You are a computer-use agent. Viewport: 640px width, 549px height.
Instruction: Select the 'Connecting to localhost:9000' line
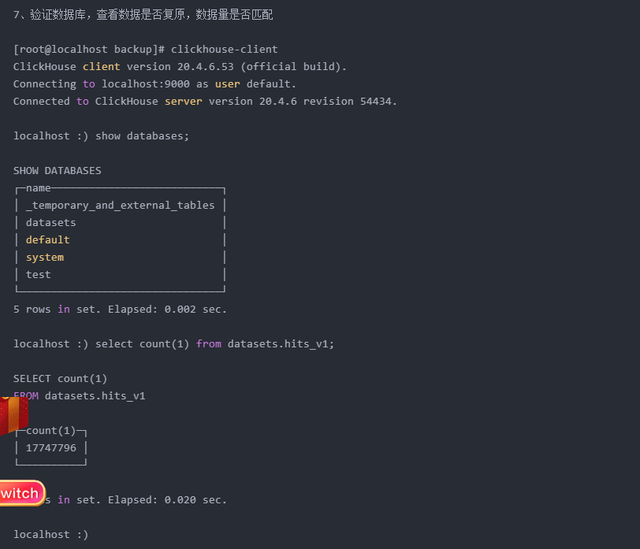(155, 84)
